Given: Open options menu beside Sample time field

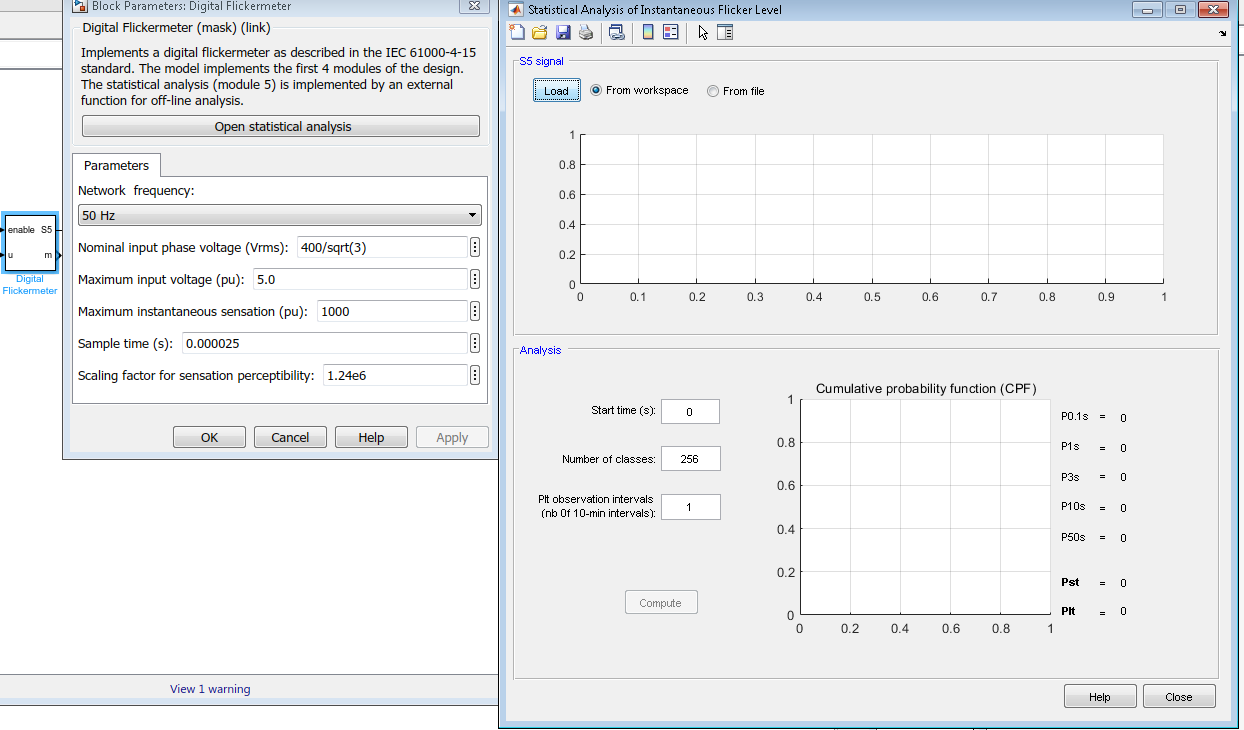Looking at the screenshot, I should (475, 344).
